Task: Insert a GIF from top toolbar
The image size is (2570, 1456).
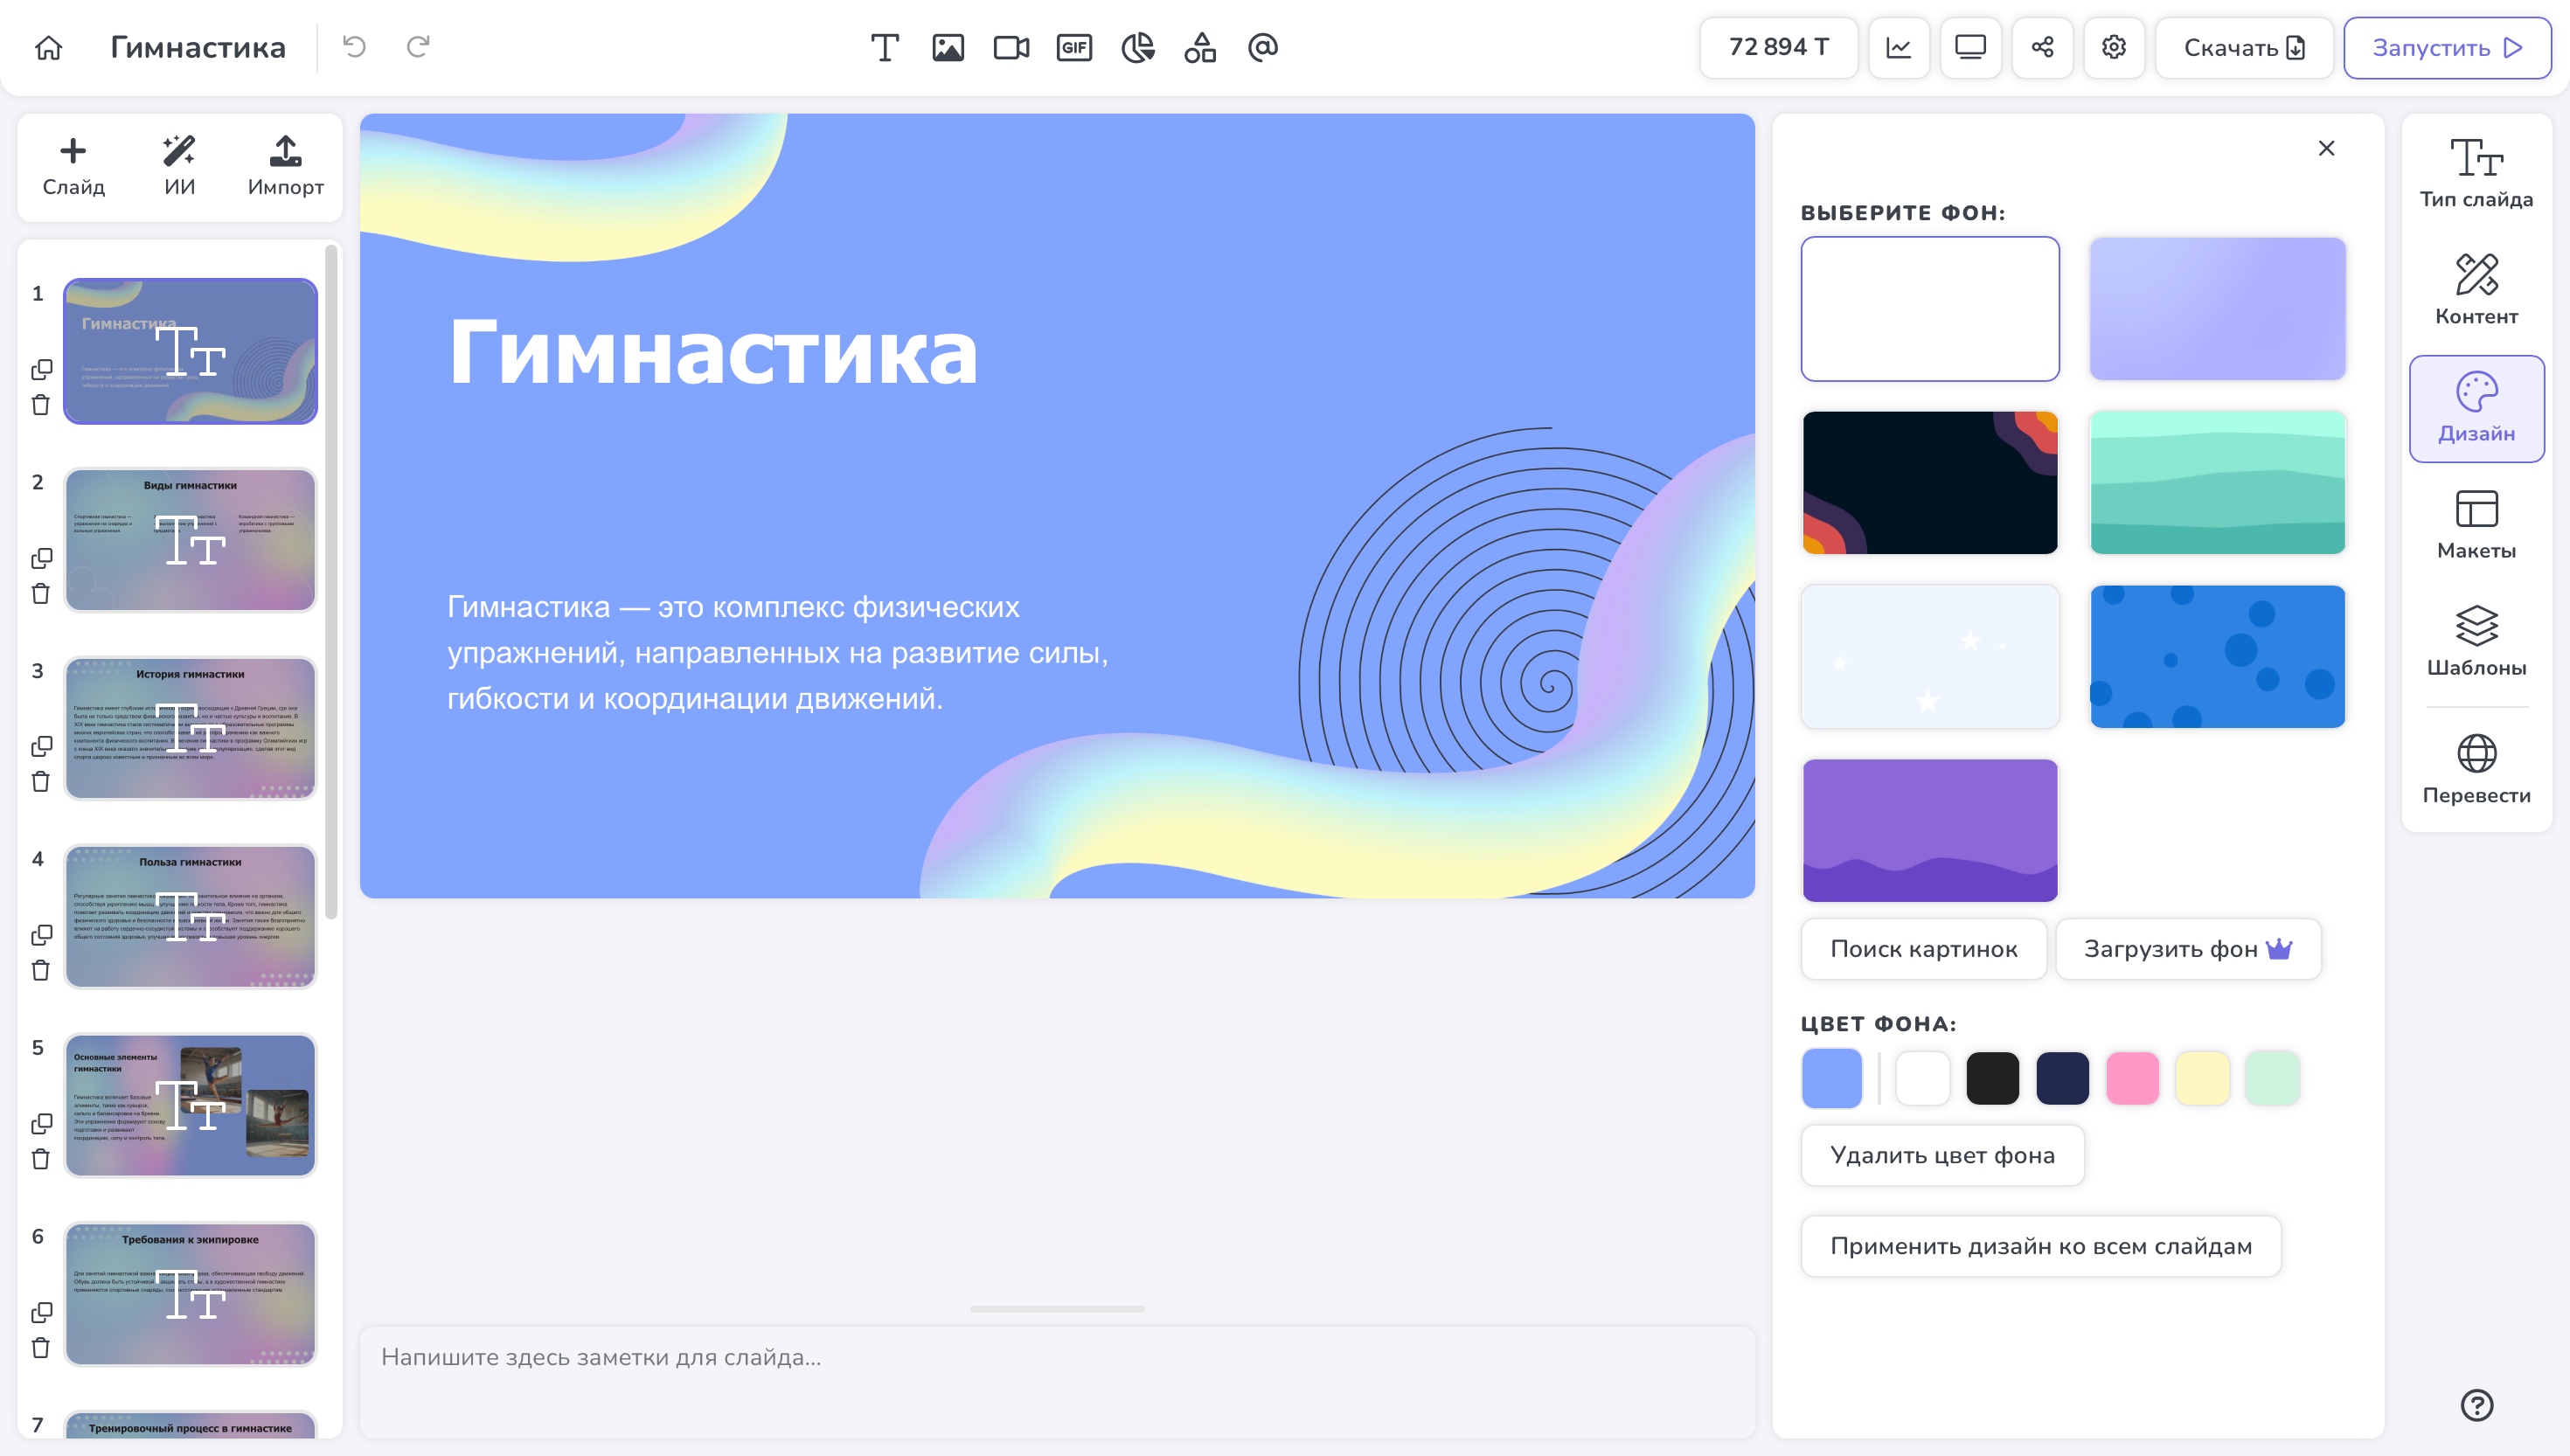Action: [x=1074, y=47]
